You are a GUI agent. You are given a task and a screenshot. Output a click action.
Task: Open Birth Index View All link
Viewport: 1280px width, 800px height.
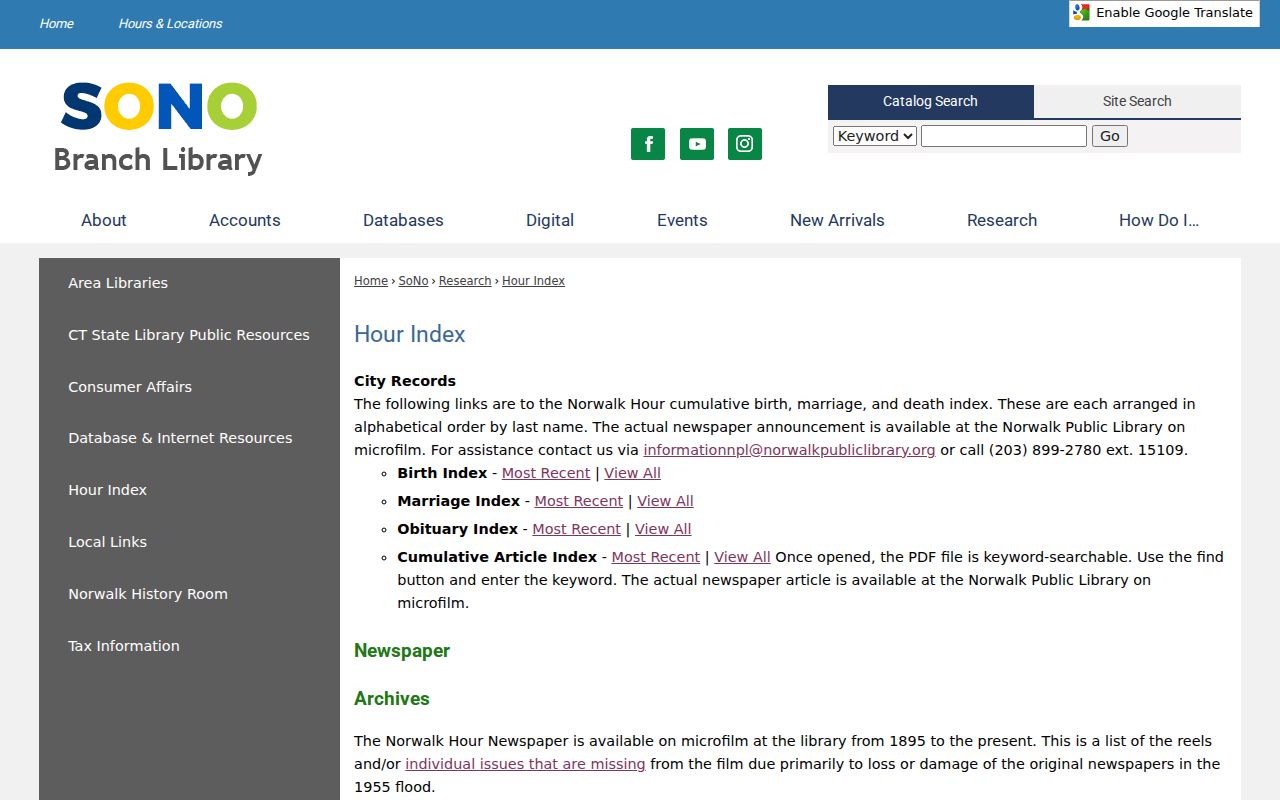632,473
